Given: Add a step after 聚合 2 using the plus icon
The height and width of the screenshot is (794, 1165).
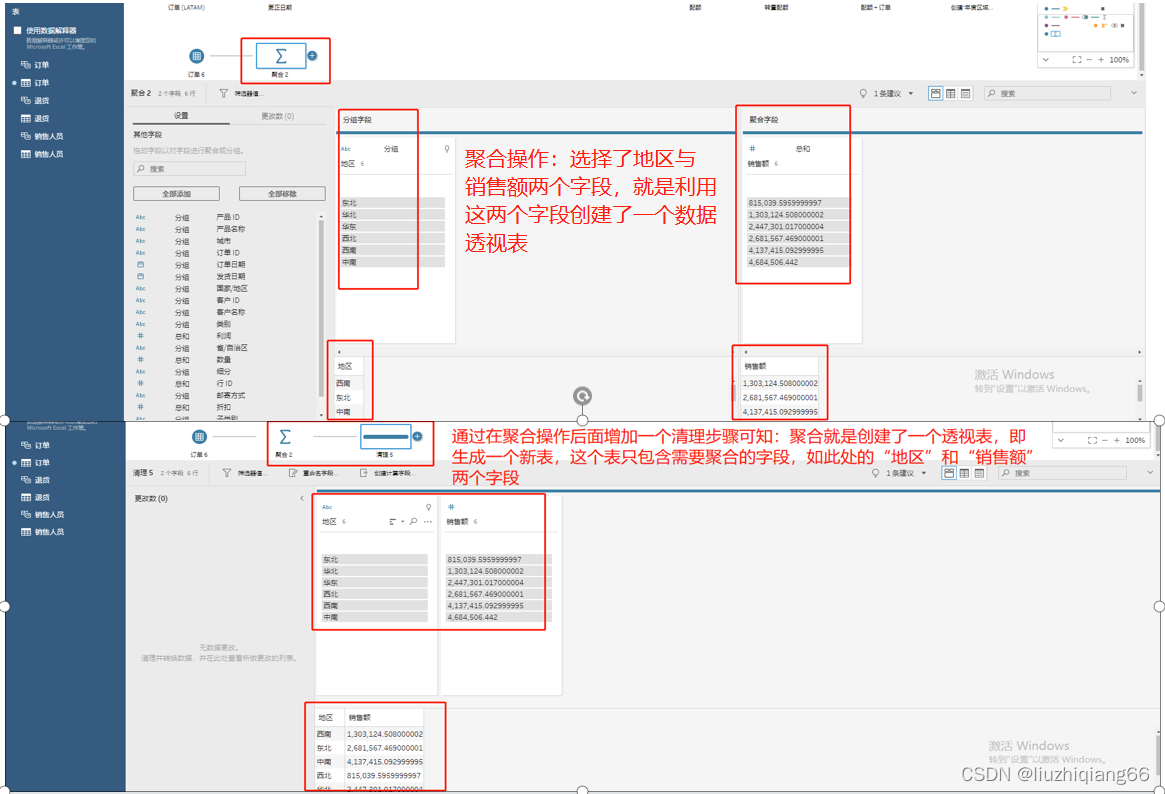Looking at the screenshot, I should 313,56.
